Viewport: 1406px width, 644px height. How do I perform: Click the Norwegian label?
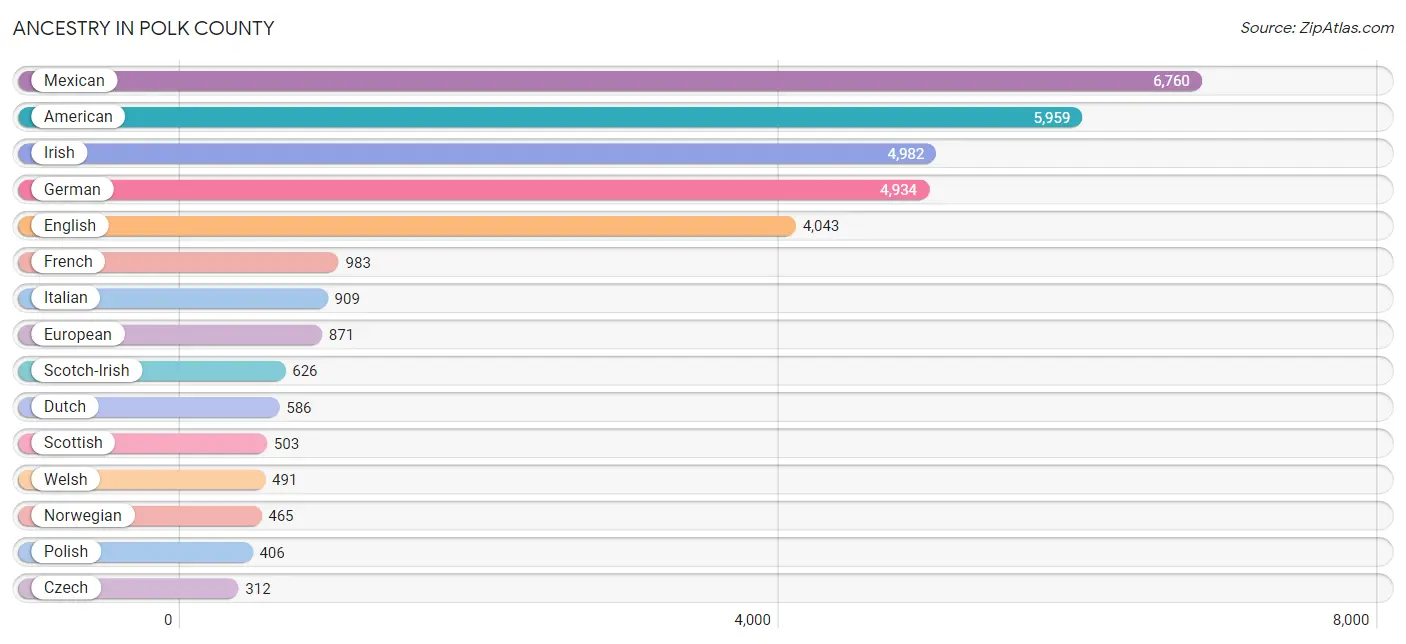(x=82, y=516)
